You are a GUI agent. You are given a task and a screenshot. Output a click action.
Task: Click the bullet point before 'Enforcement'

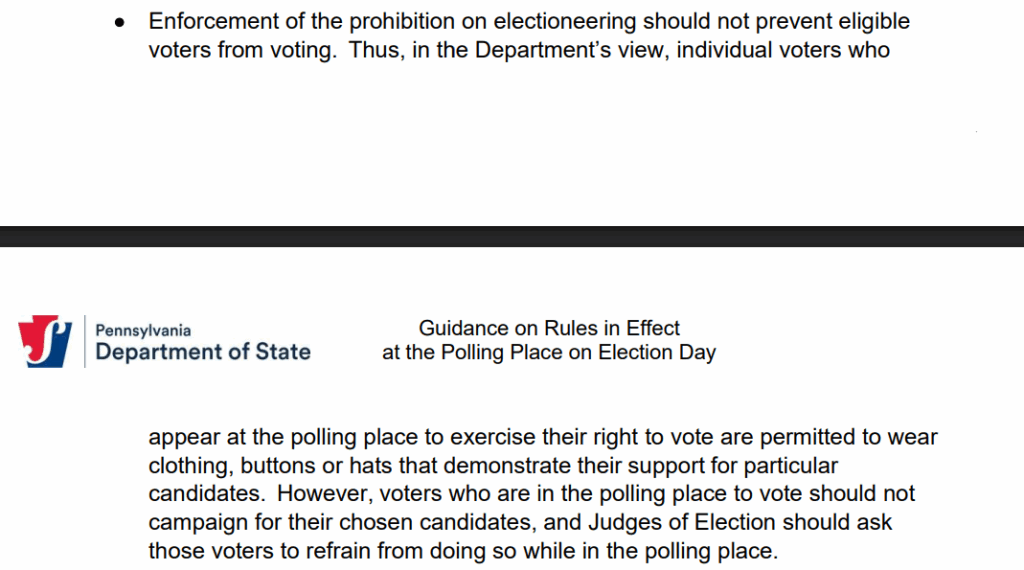(x=120, y=23)
